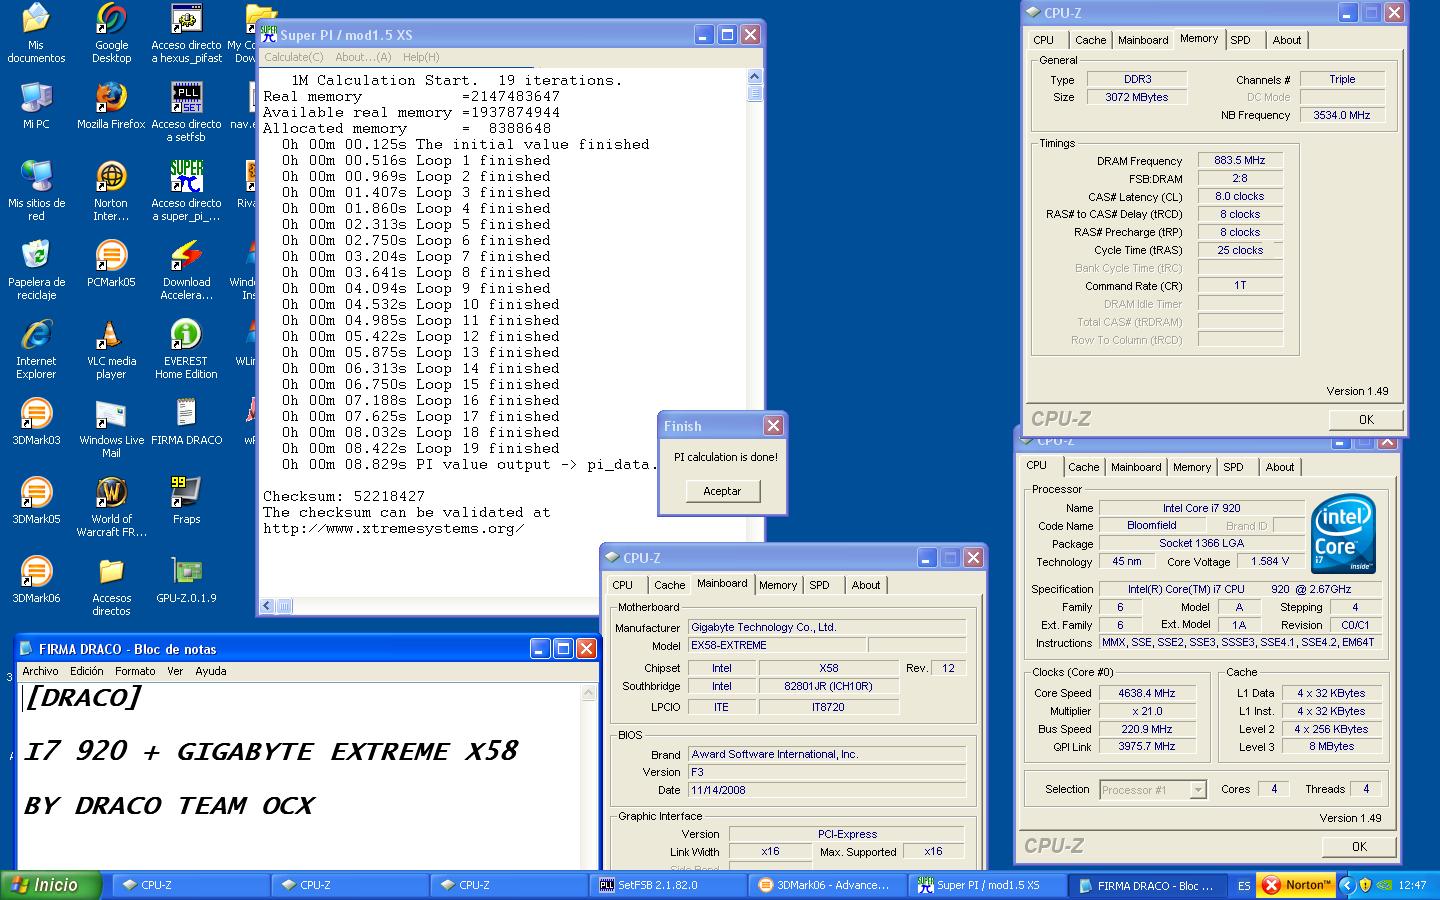Click OK in the processor CPU-Z window
This screenshot has width=1440, height=900.
[x=1359, y=846]
